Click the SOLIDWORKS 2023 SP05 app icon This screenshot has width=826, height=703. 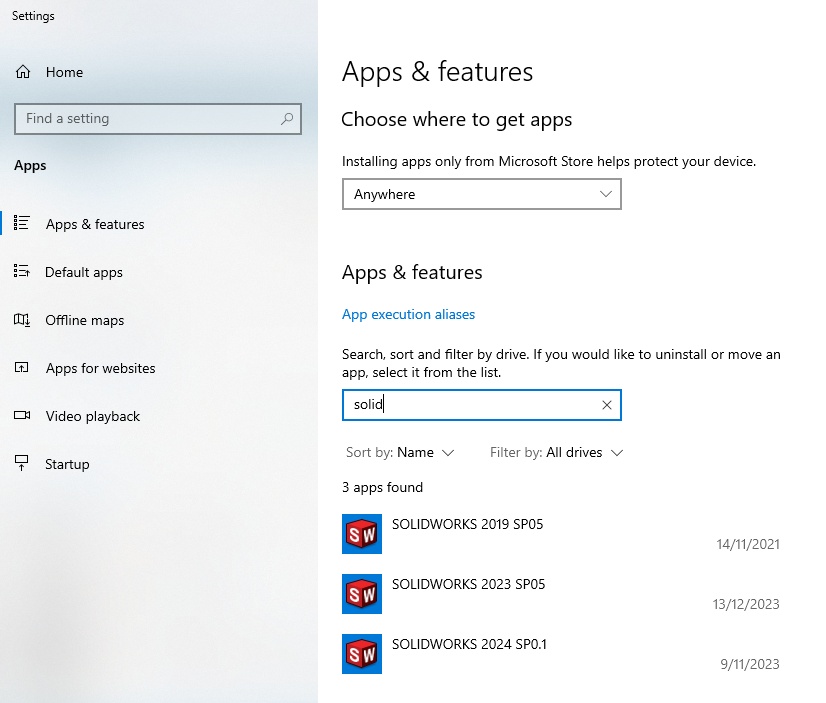(x=362, y=594)
